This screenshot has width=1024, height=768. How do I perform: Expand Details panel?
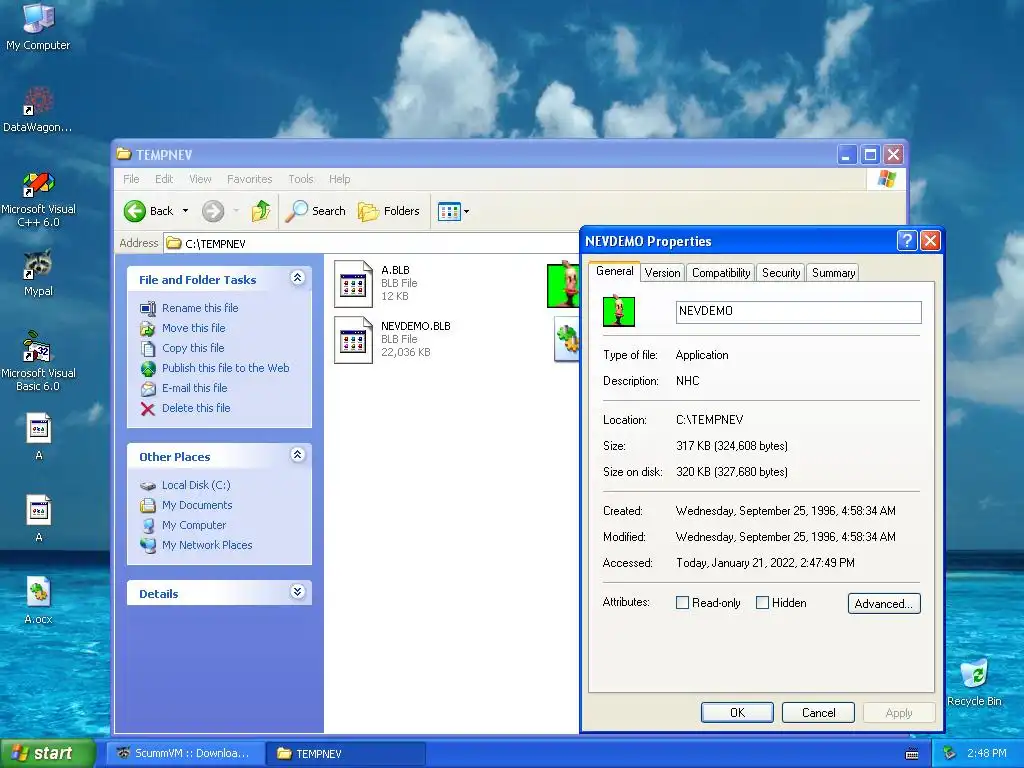click(297, 592)
